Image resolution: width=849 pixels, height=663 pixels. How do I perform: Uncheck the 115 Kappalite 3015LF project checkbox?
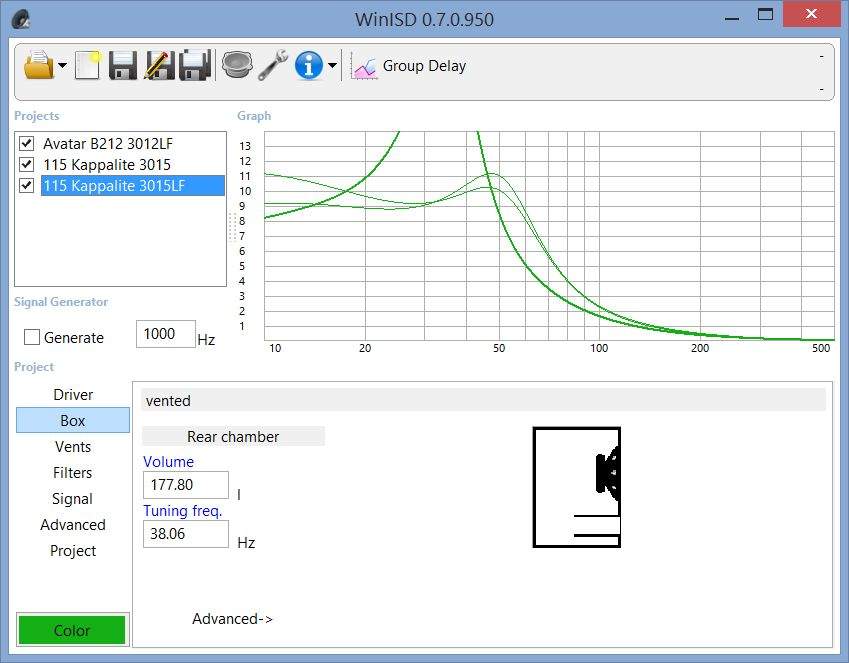pos(27,185)
